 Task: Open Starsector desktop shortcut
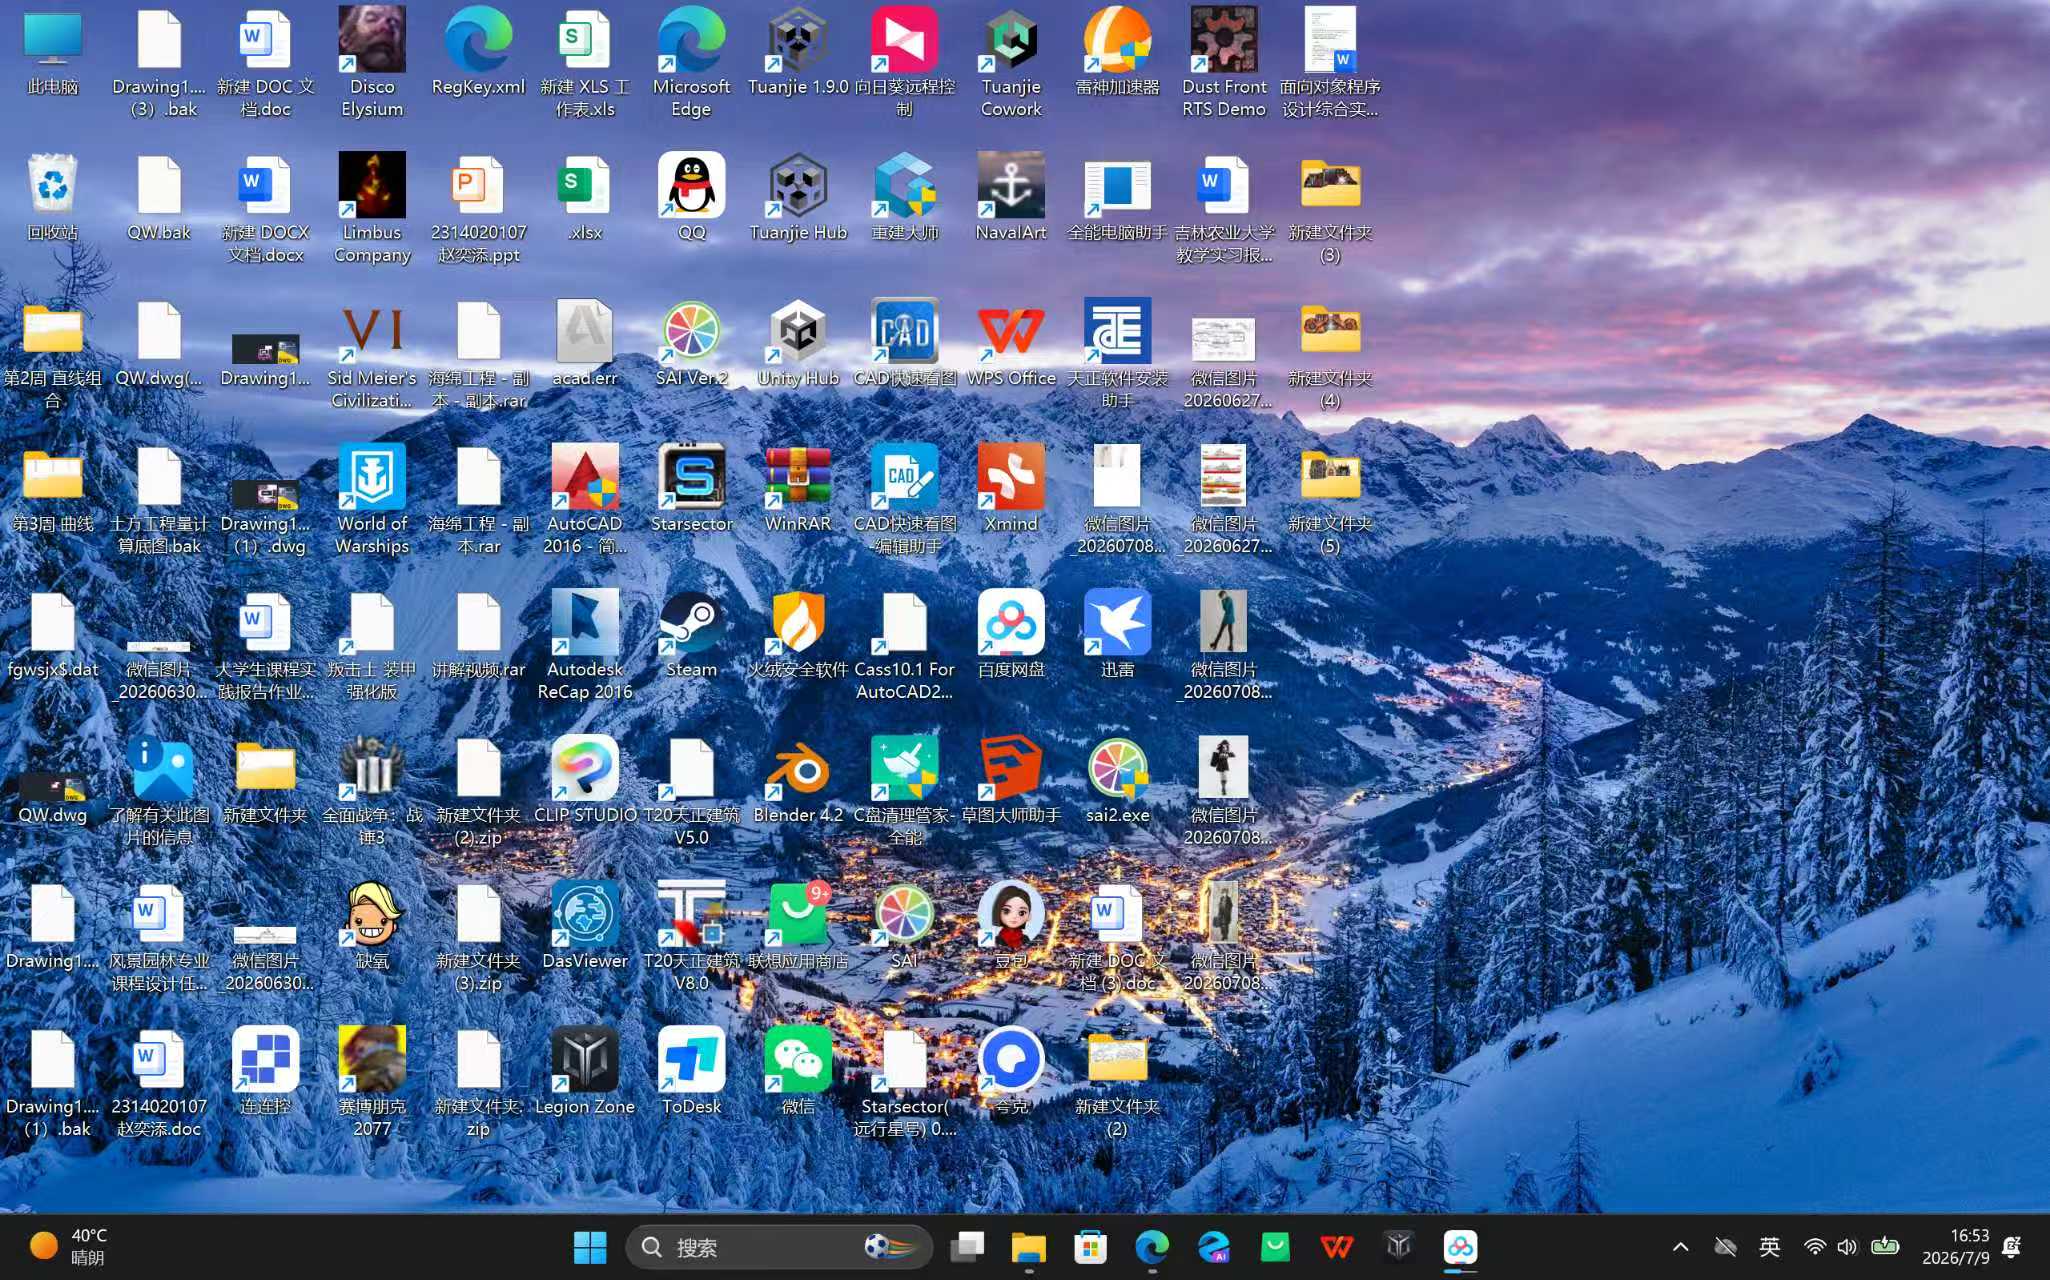tap(691, 488)
